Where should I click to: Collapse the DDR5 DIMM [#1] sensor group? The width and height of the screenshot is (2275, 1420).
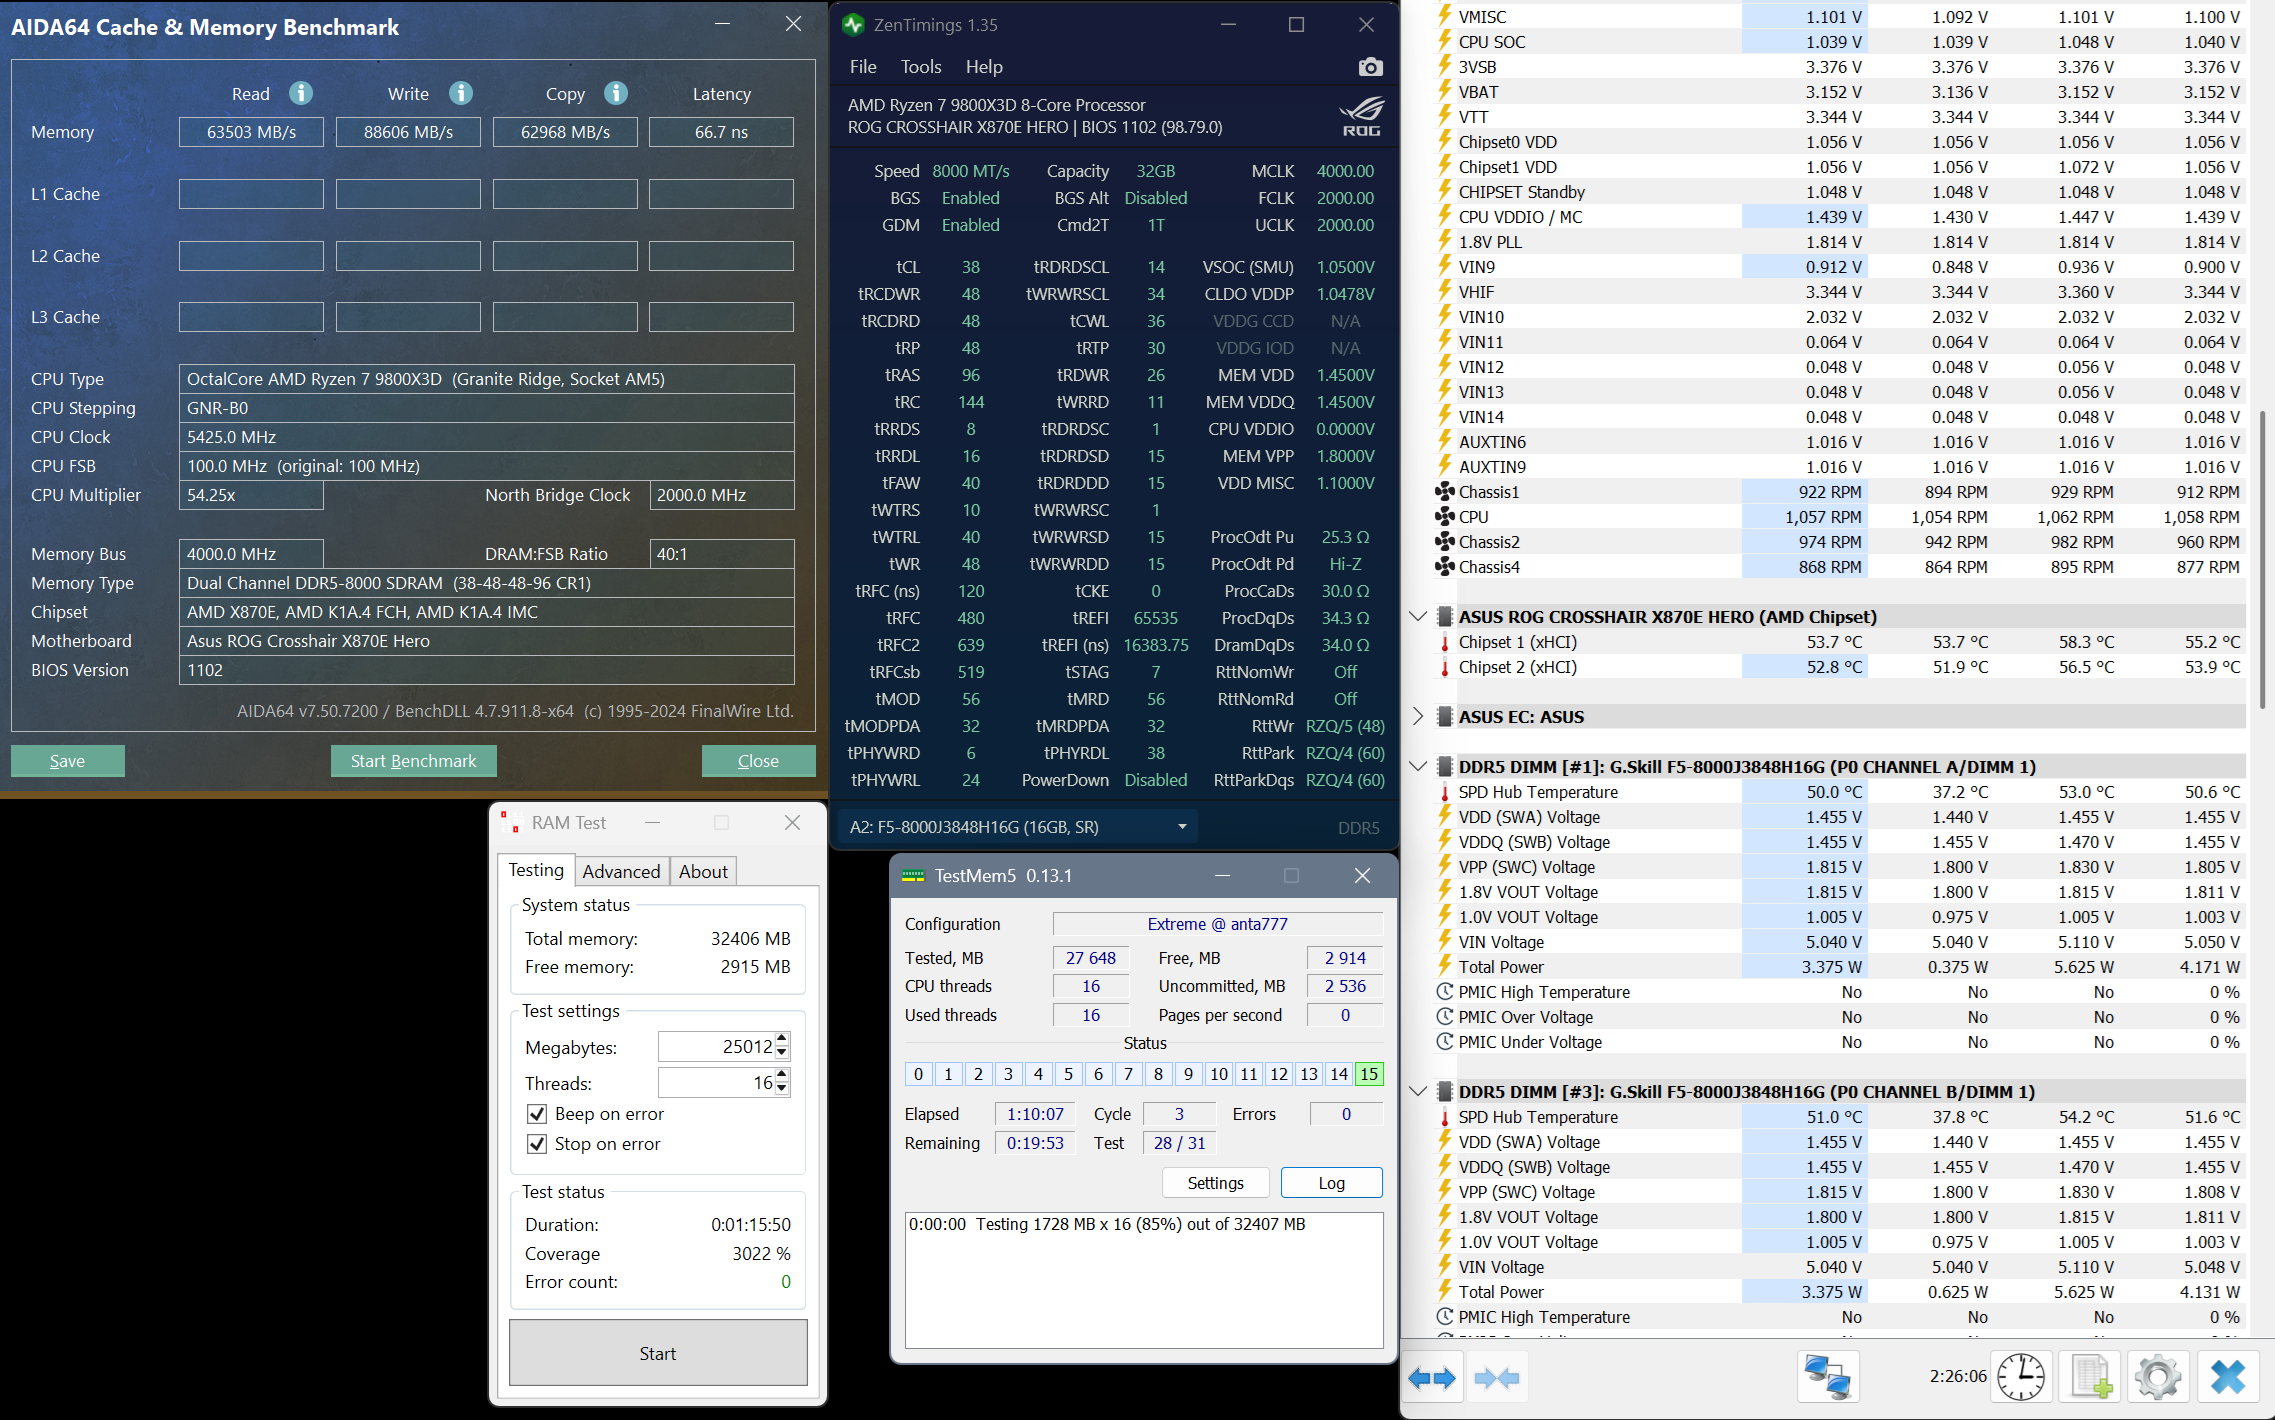[1417, 767]
